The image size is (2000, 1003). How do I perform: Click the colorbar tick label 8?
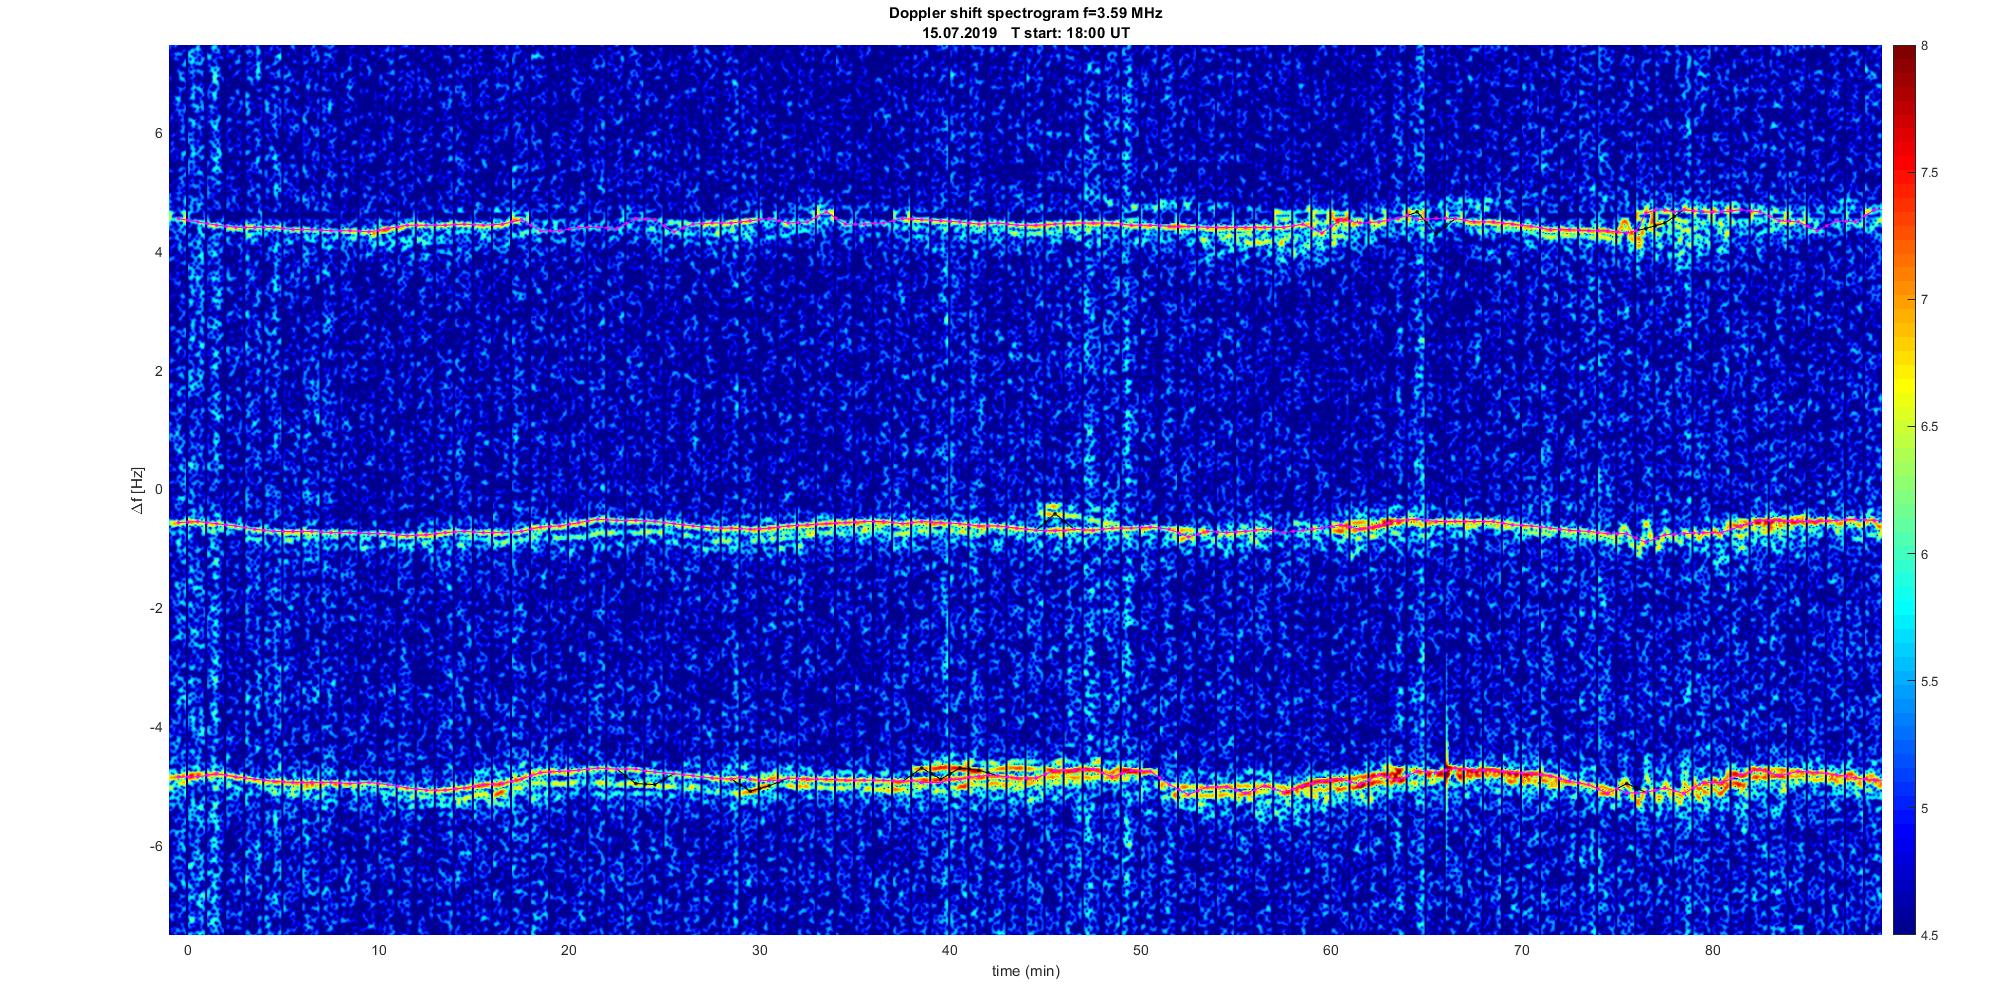(x=1925, y=46)
